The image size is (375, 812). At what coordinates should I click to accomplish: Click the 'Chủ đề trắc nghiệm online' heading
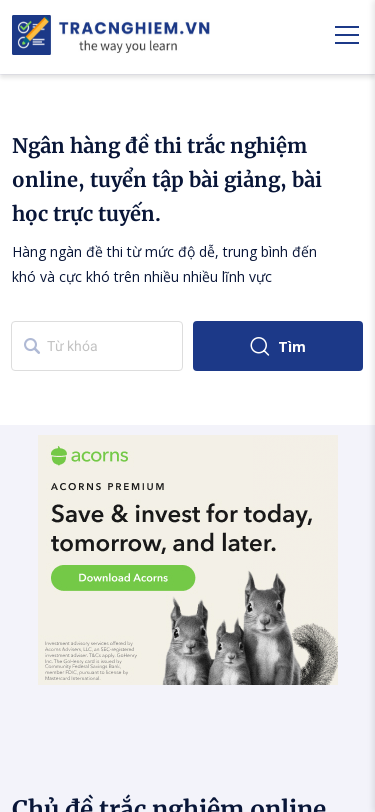(x=169, y=804)
